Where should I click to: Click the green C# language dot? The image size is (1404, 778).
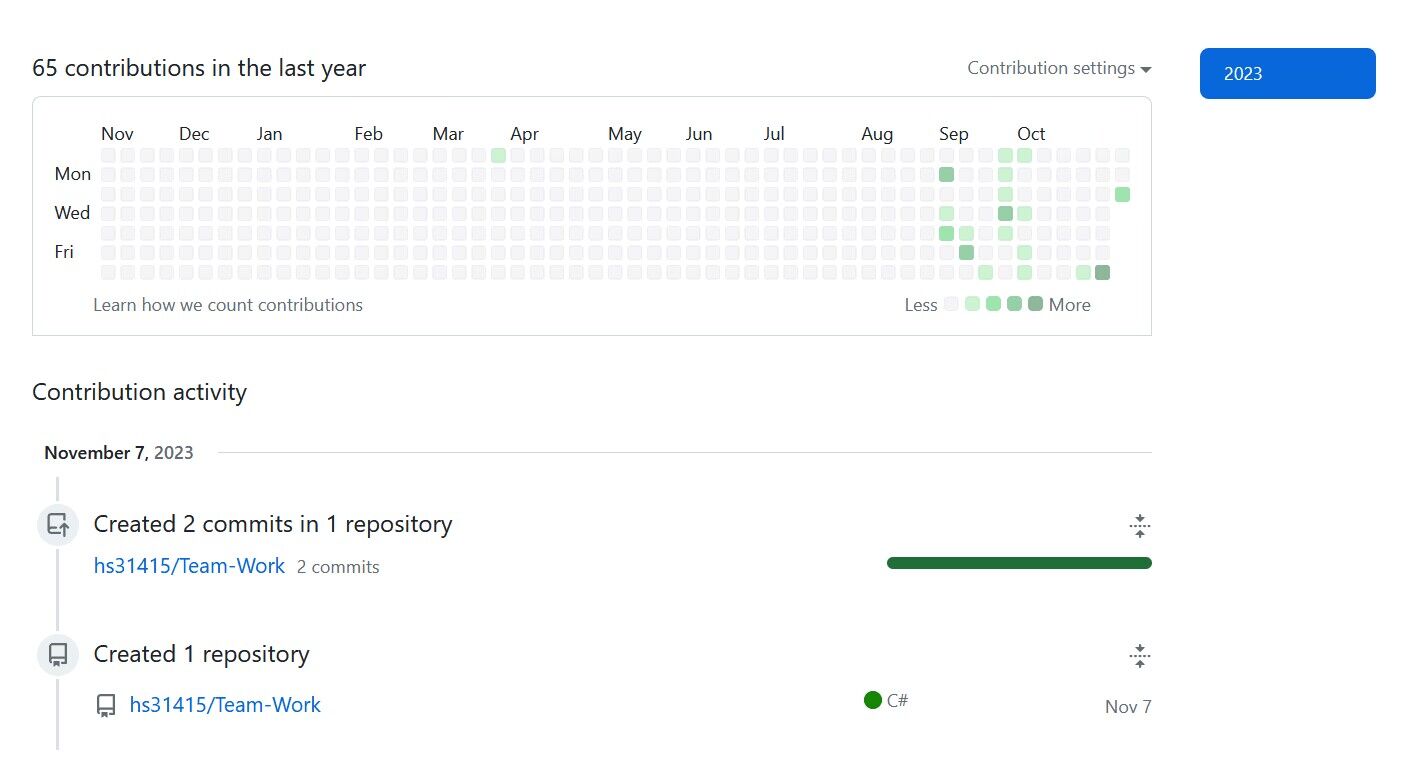873,700
